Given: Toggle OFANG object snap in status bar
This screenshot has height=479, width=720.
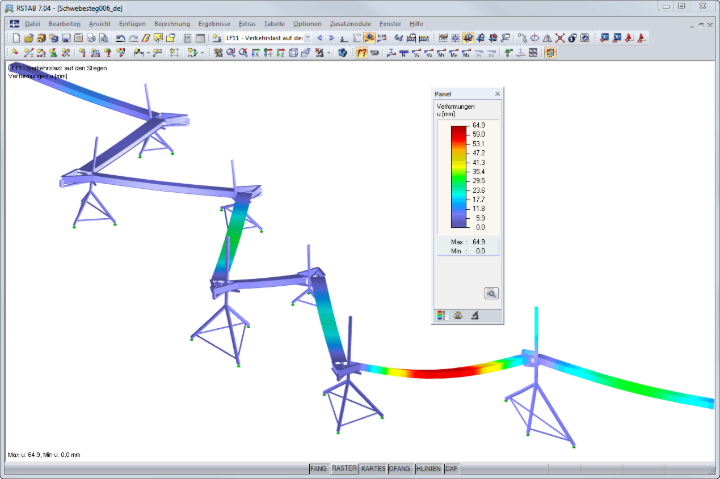Looking at the screenshot, I should point(399,468).
